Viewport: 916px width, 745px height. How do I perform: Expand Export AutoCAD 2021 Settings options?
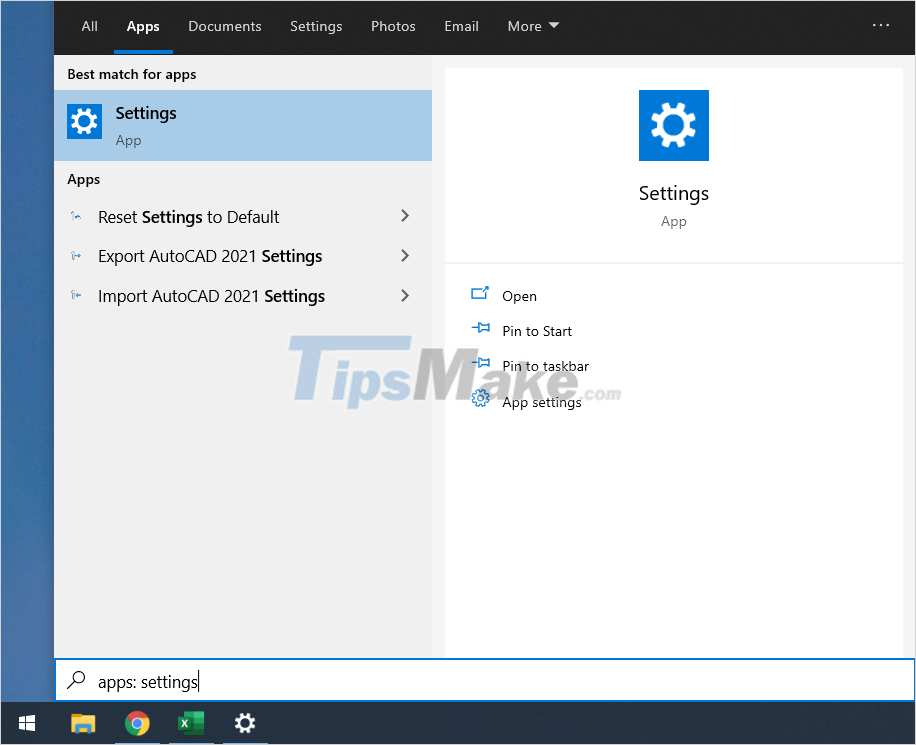tap(404, 256)
